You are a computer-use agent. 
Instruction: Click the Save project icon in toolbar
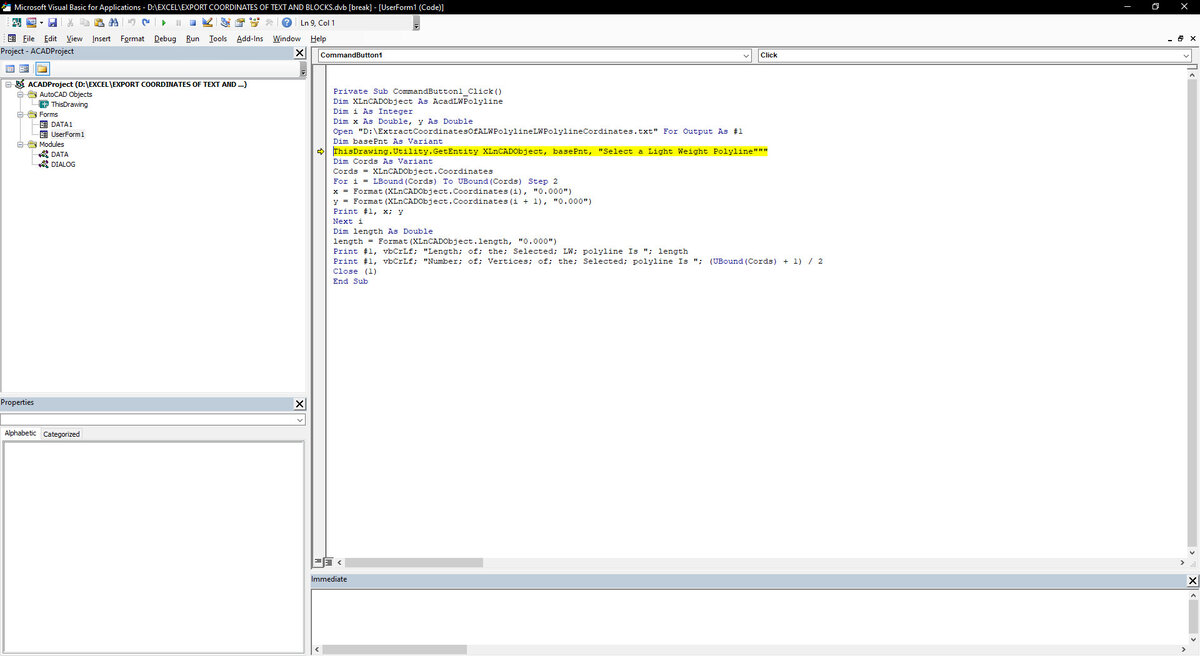click(53, 22)
